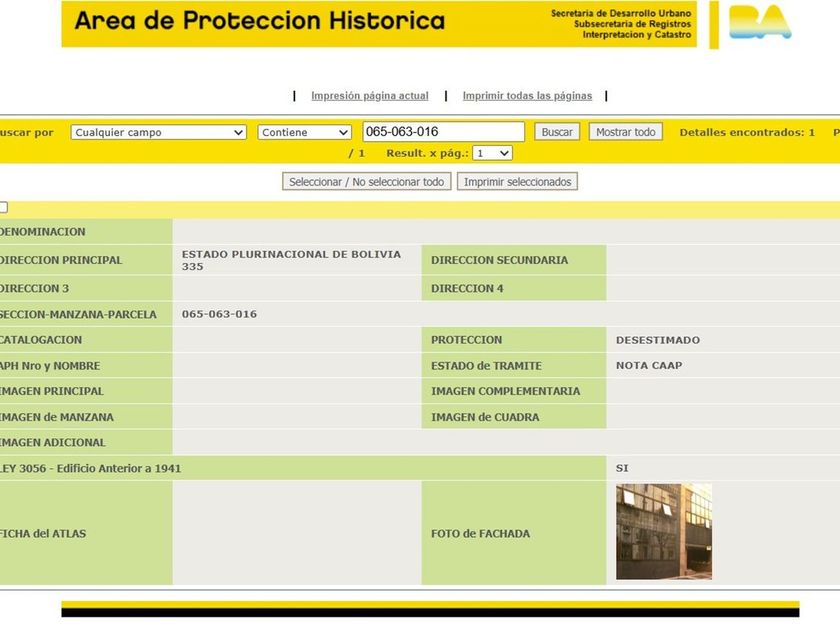Viewport: 840px width, 630px height.
Task: Click the Area de Proteccion Historica banner title
Action: click(259, 21)
